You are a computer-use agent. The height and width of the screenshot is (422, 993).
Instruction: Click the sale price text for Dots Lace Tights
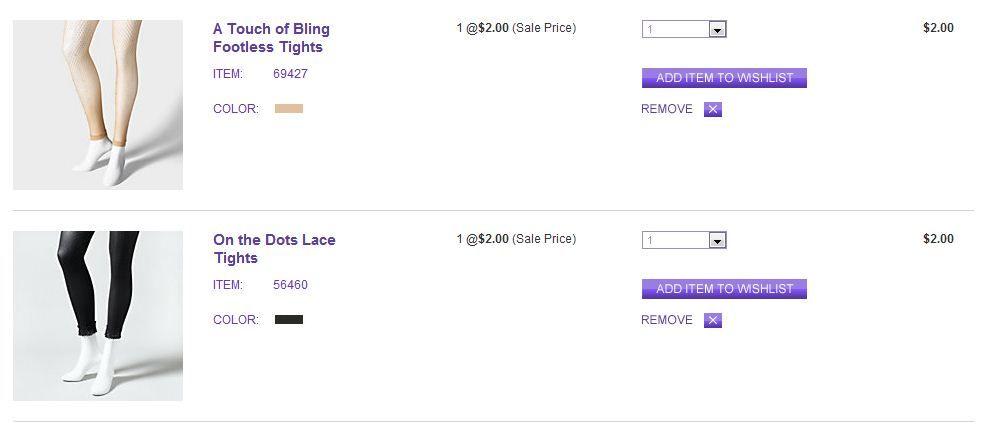click(x=516, y=239)
